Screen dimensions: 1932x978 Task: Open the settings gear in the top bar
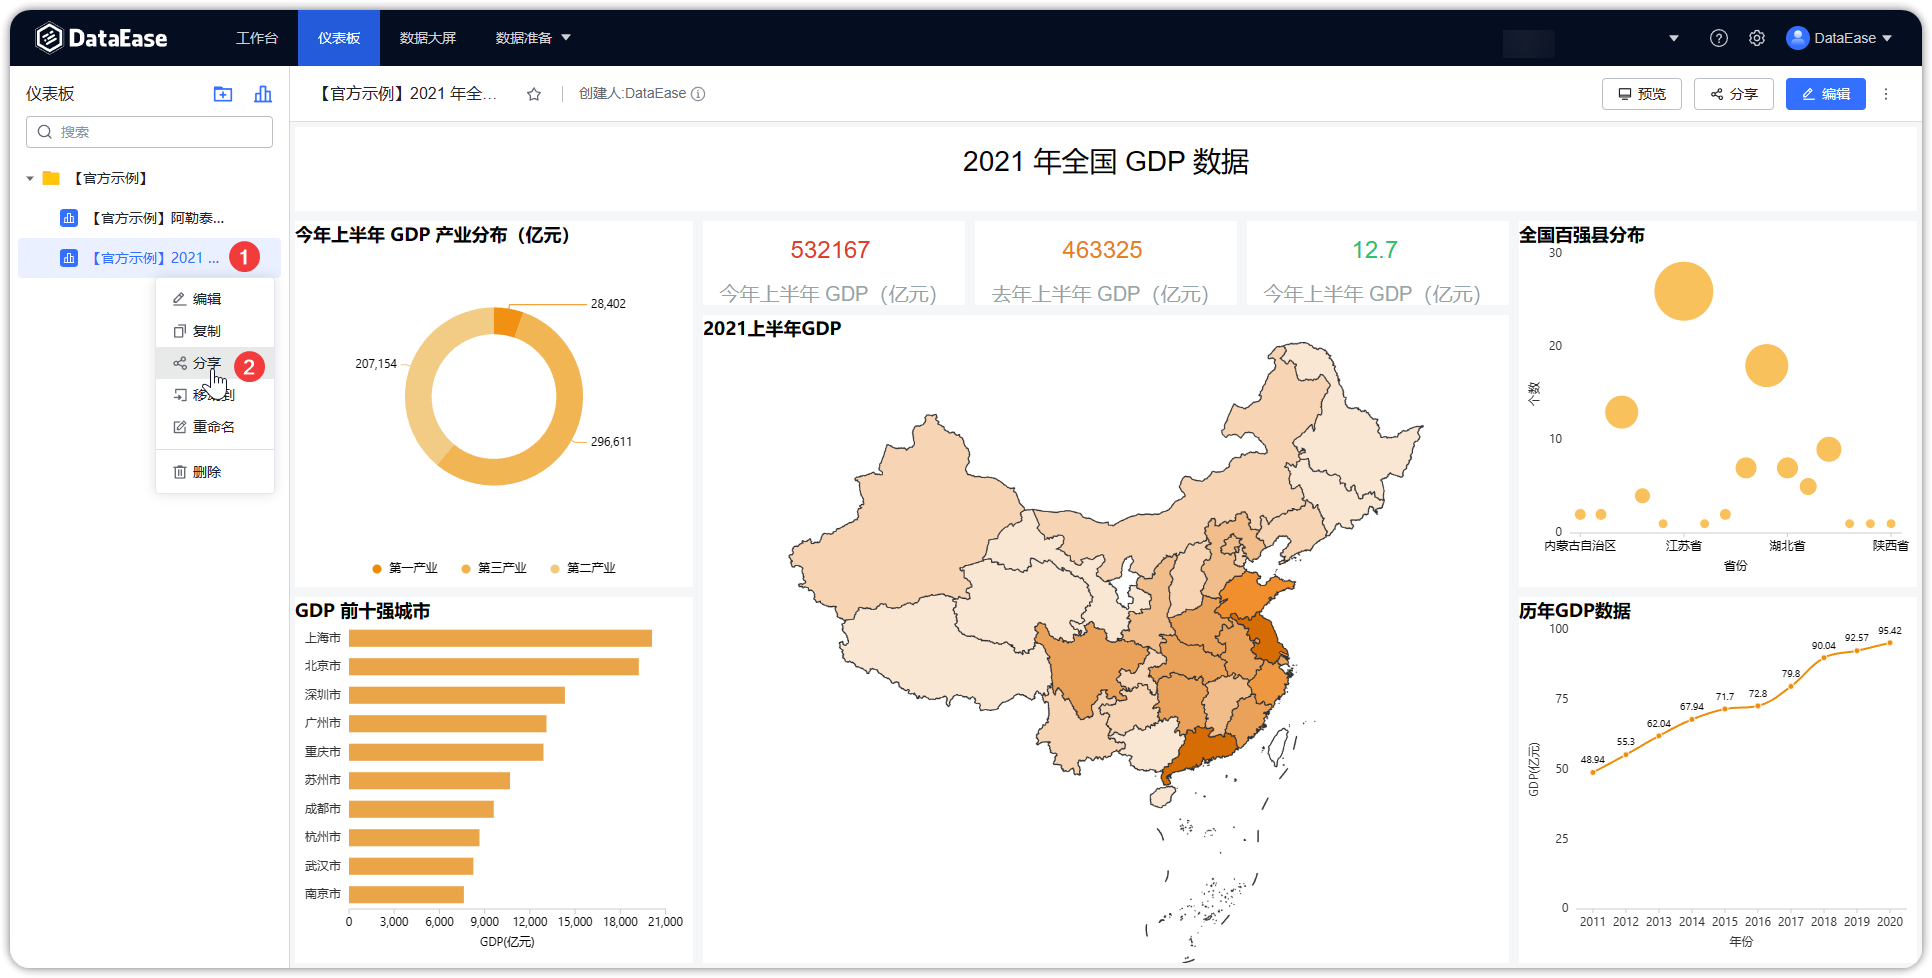tap(1757, 37)
